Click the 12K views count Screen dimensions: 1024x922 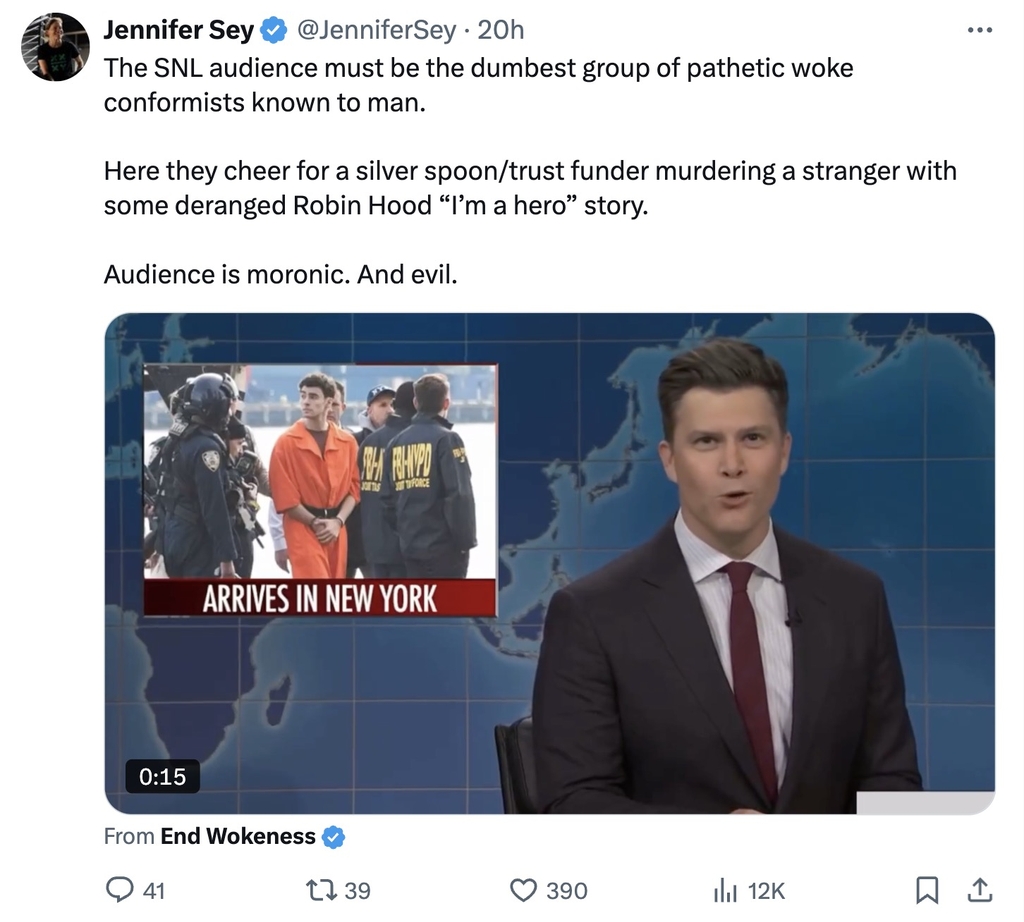[766, 891]
